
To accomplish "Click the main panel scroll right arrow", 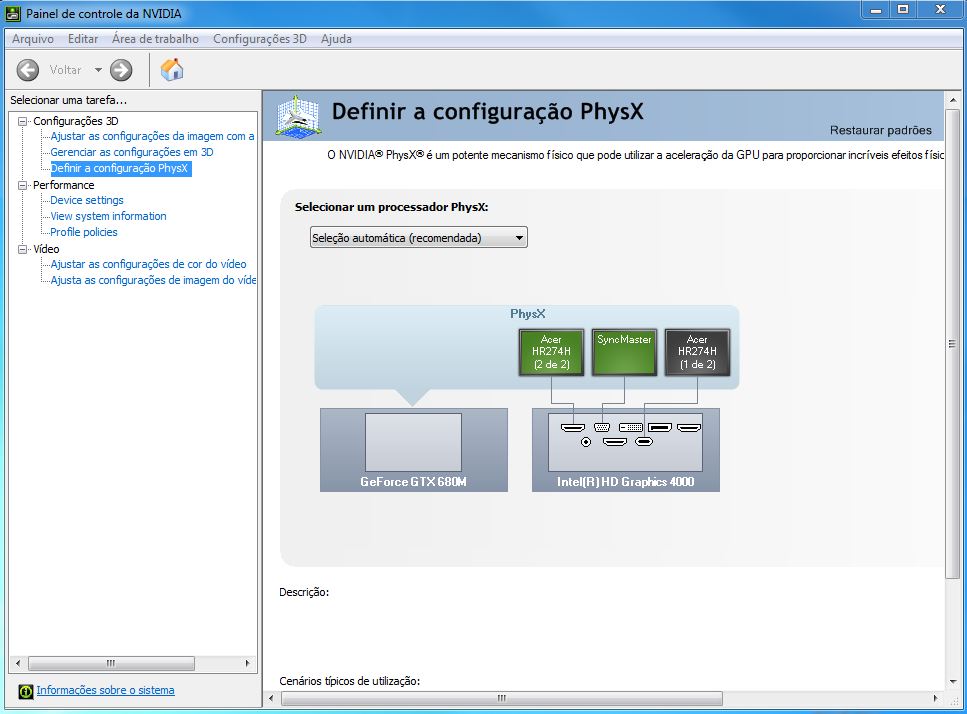I will 936,699.
